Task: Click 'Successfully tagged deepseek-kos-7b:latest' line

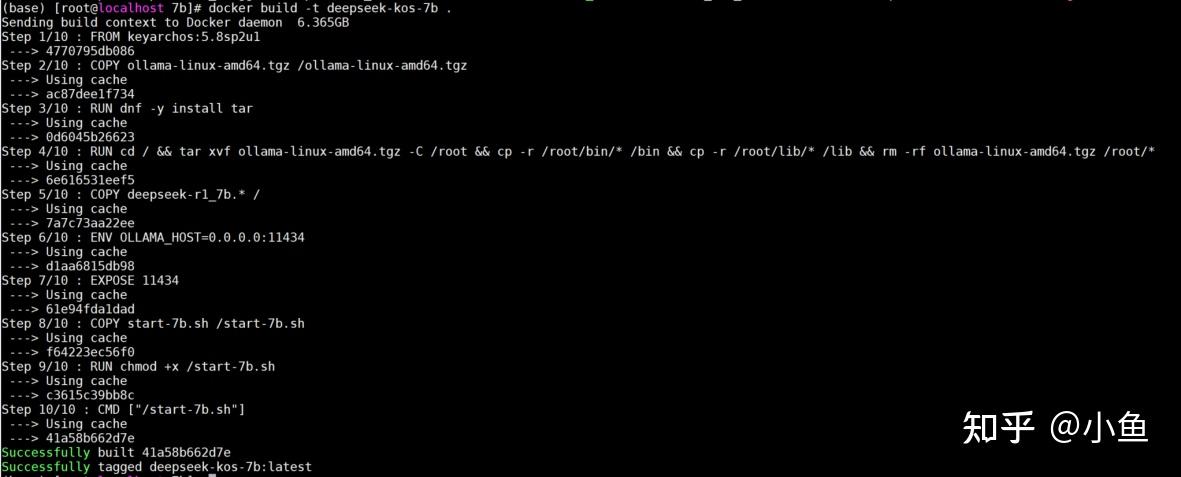Action: [157, 466]
